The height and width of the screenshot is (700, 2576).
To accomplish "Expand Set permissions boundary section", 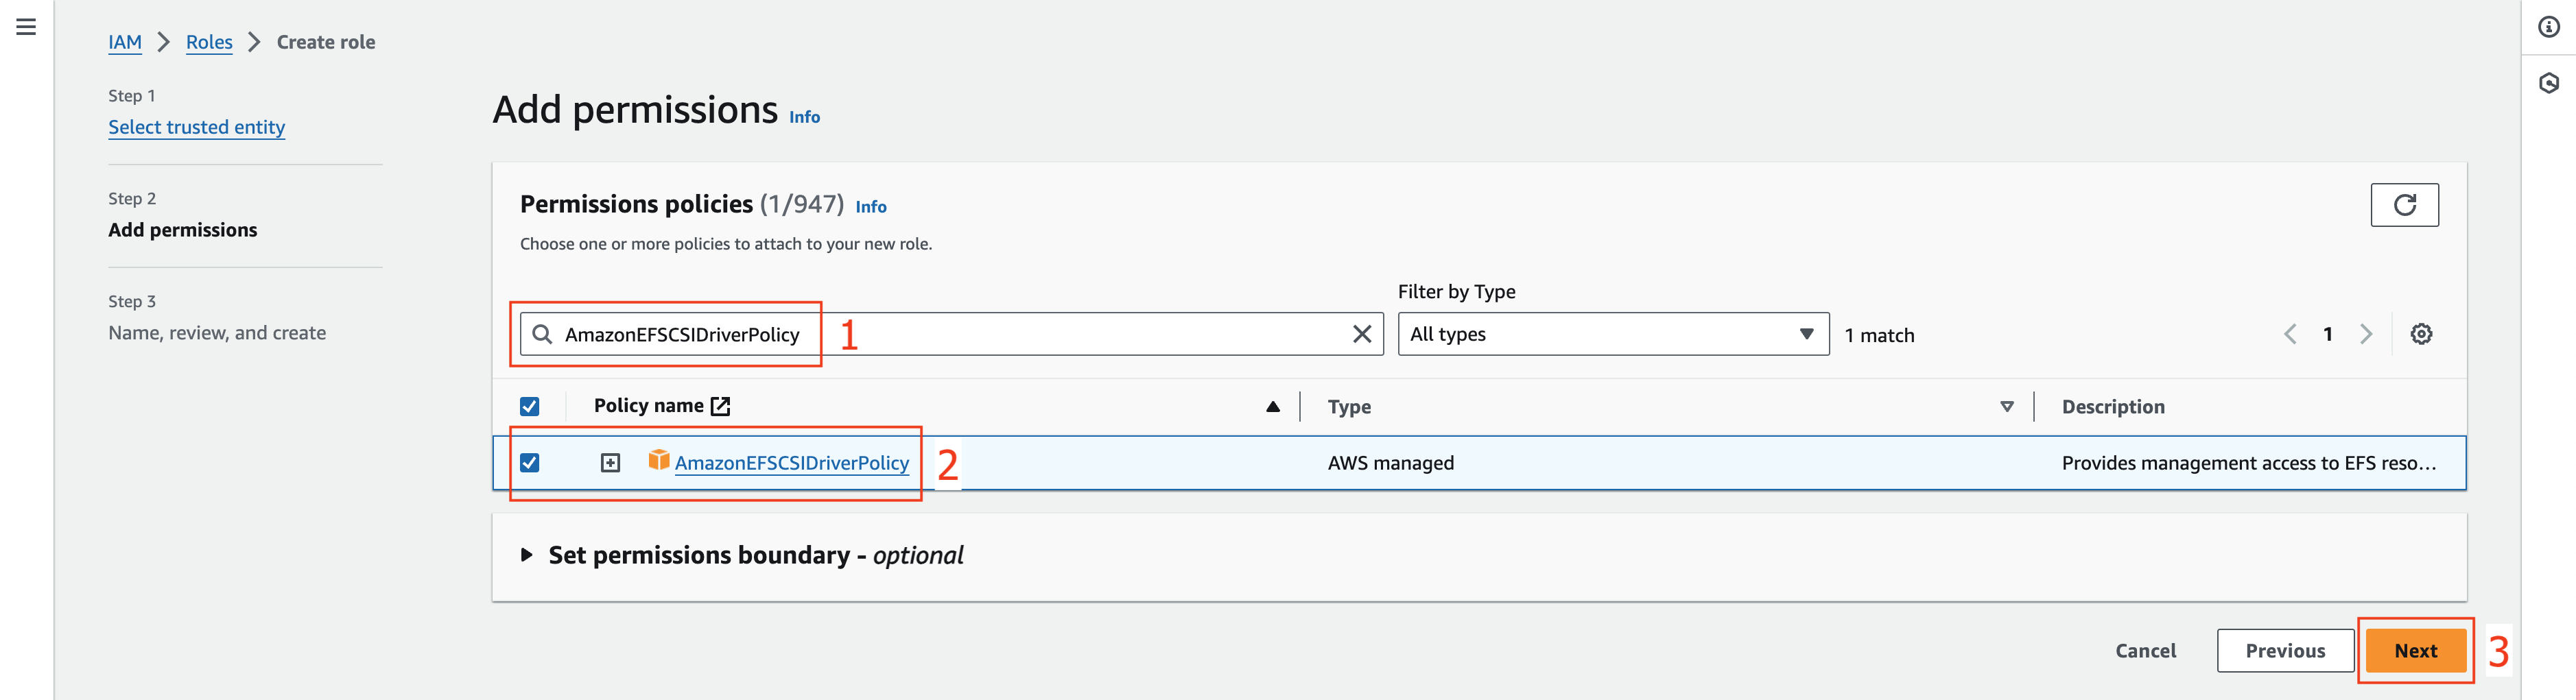I will 527,555.
